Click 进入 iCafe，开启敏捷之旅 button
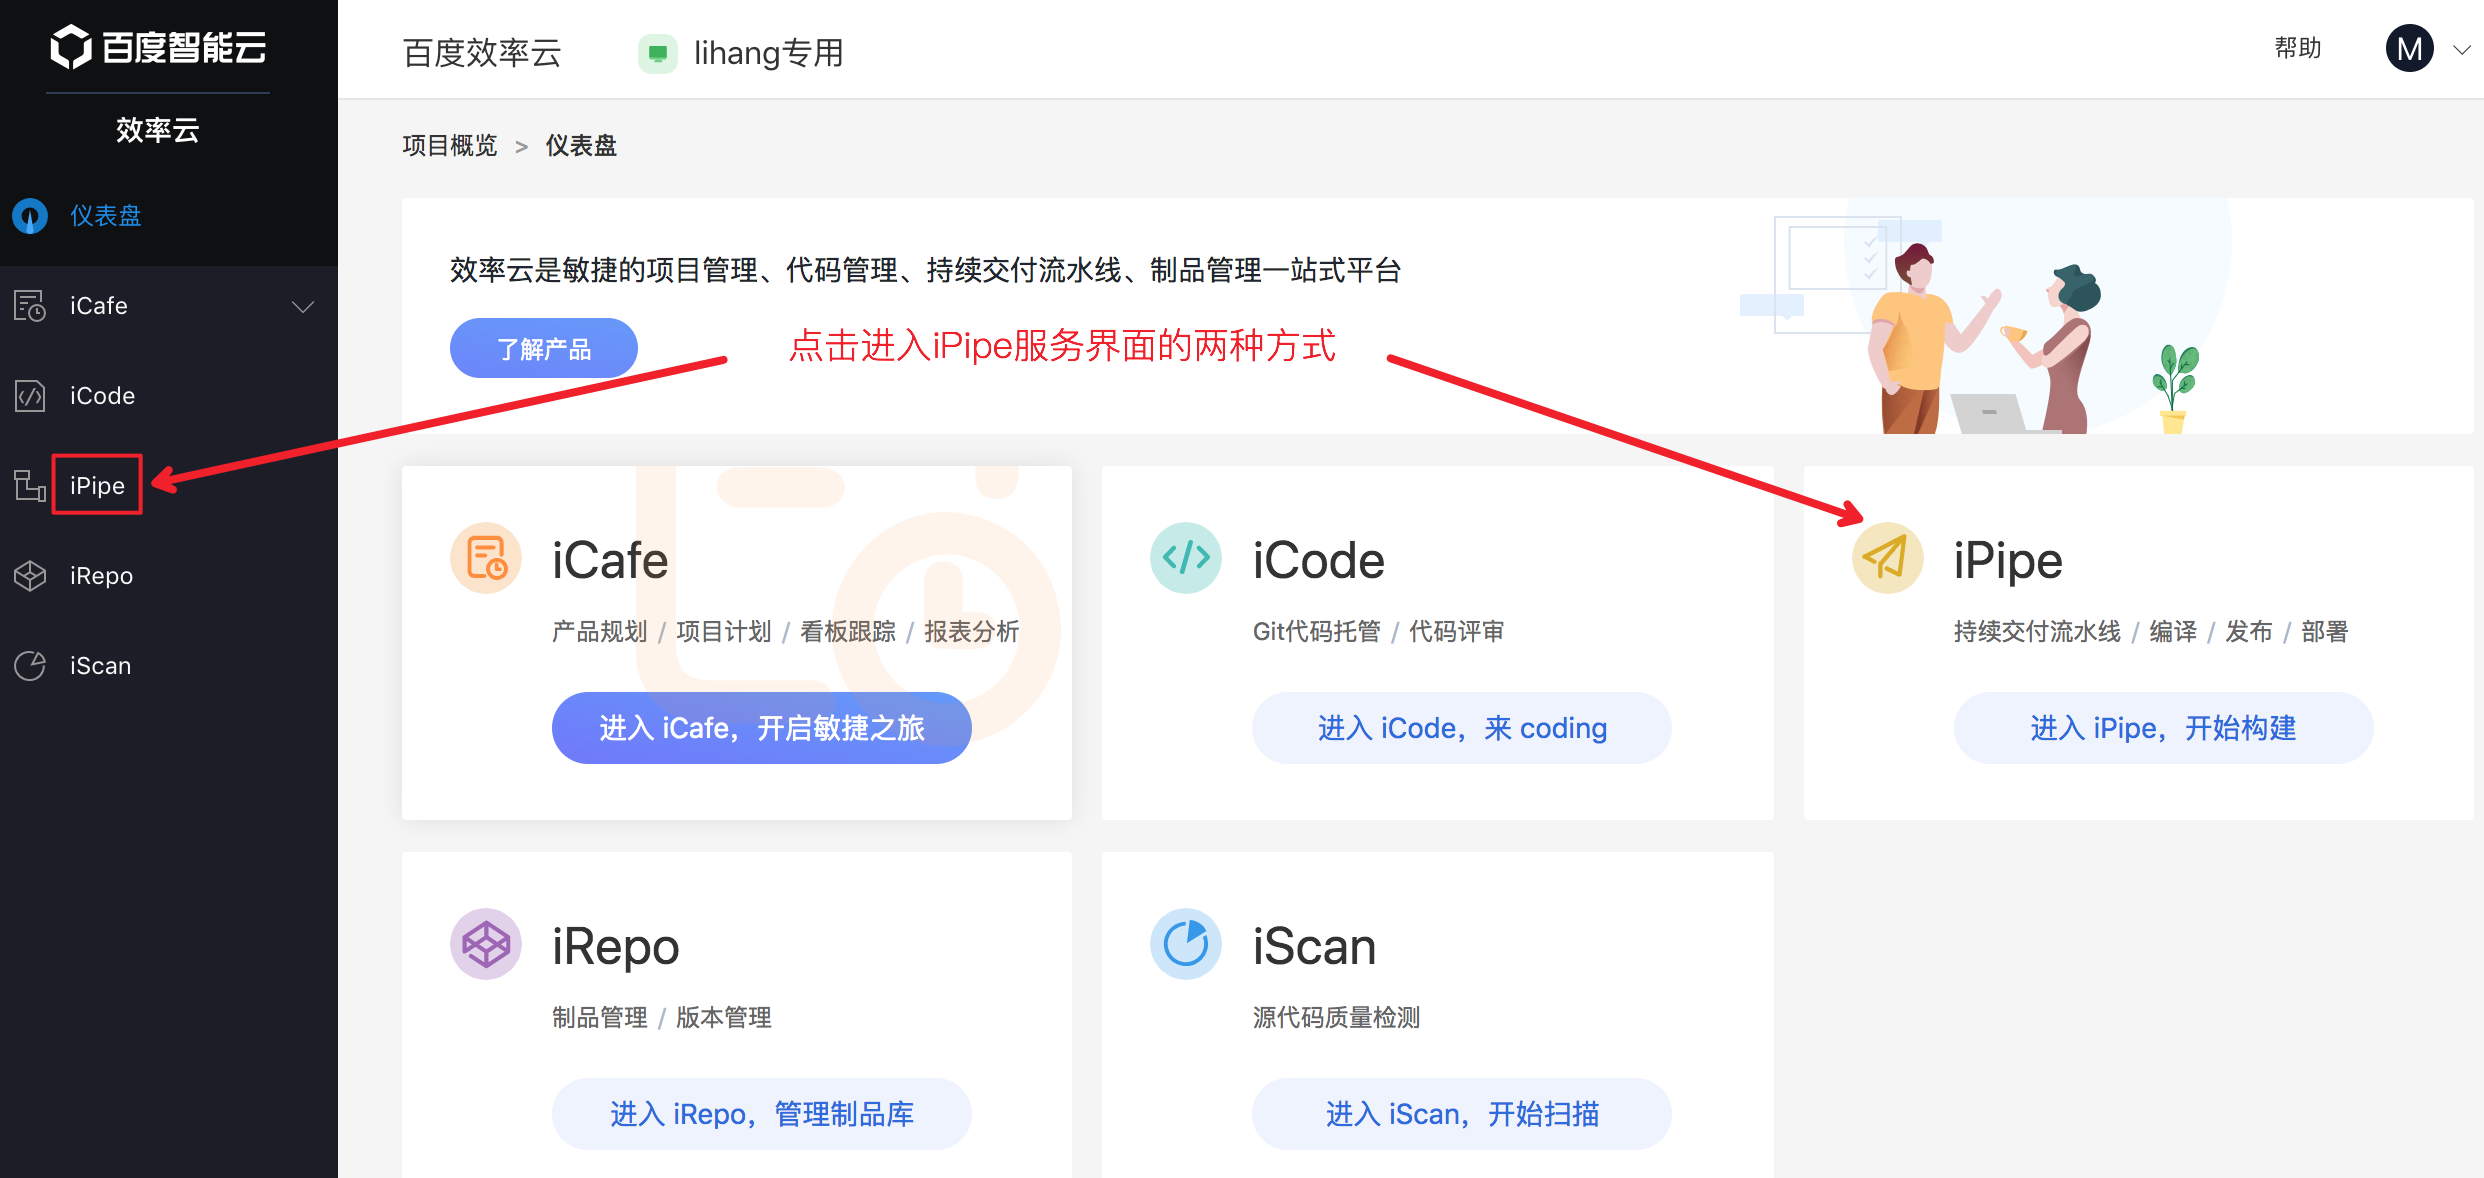 click(762, 728)
